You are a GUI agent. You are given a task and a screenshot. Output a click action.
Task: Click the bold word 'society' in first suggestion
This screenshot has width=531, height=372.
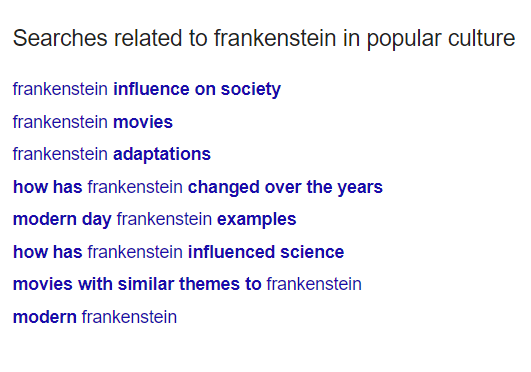(251, 89)
